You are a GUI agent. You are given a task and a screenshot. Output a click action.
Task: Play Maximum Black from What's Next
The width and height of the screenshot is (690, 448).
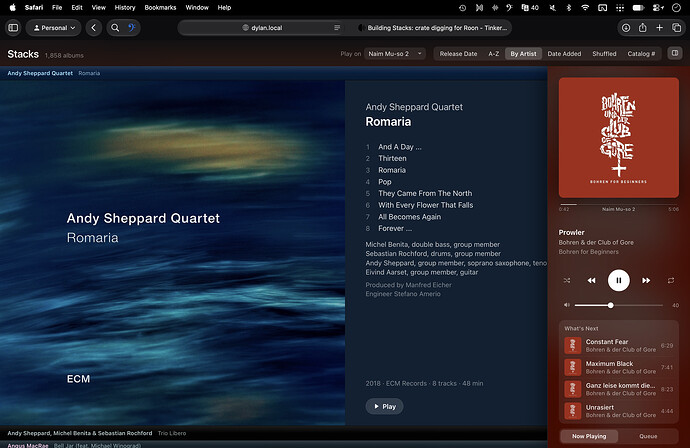(x=619, y=367)
